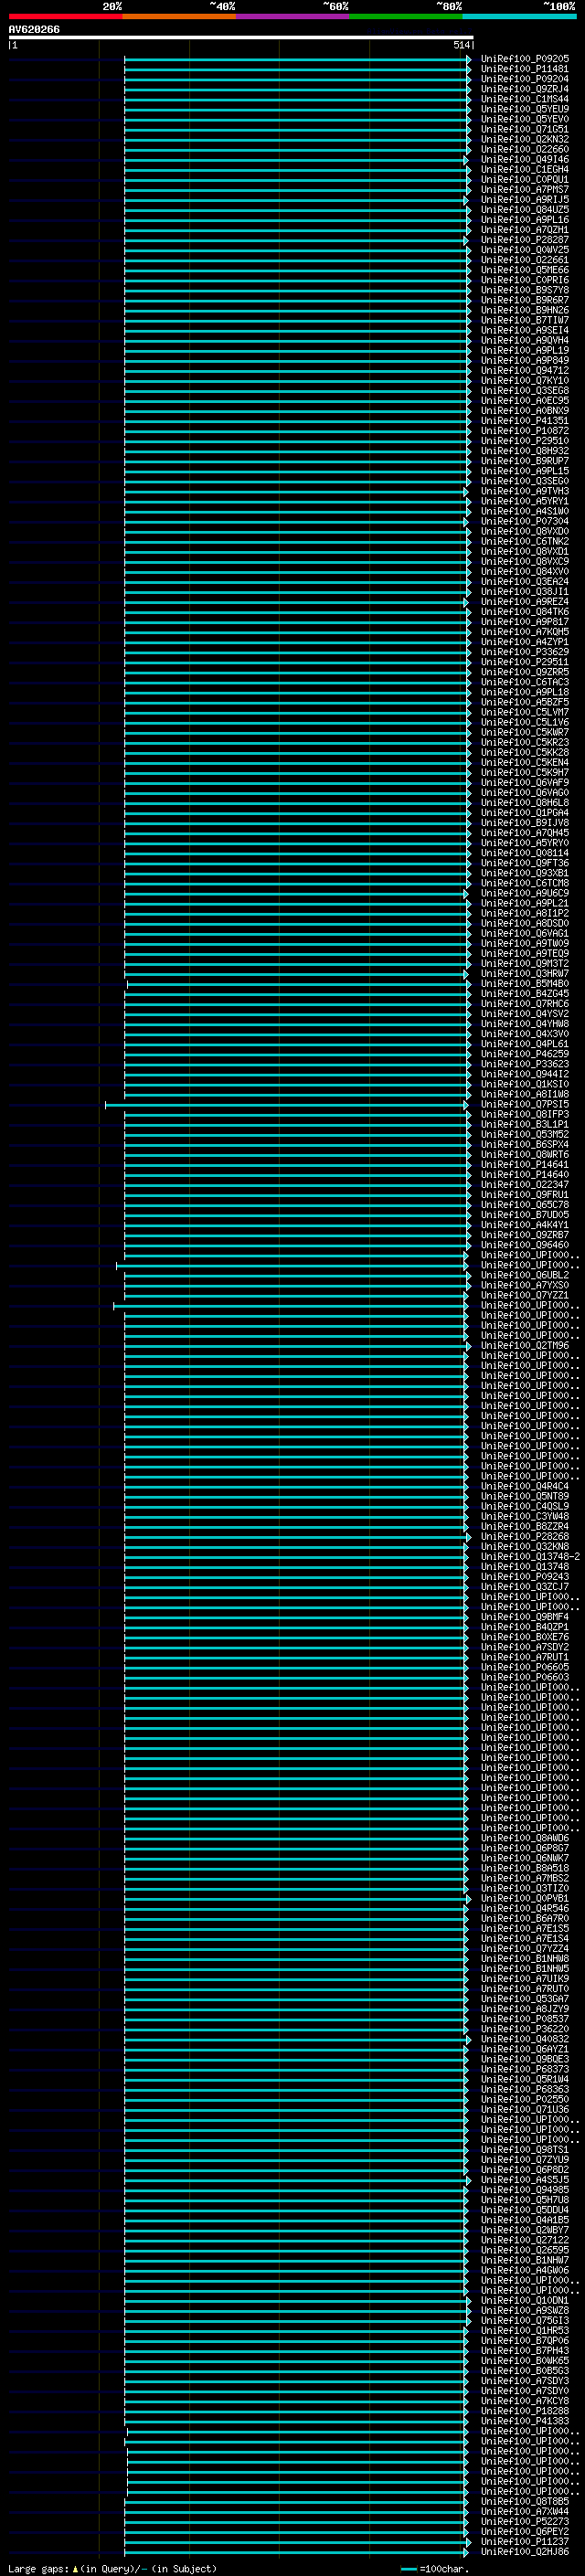Click hit label UniRef100_A7KCY8
Viewport: 585px width, 2576px height.
click(x=525, y=2400)
